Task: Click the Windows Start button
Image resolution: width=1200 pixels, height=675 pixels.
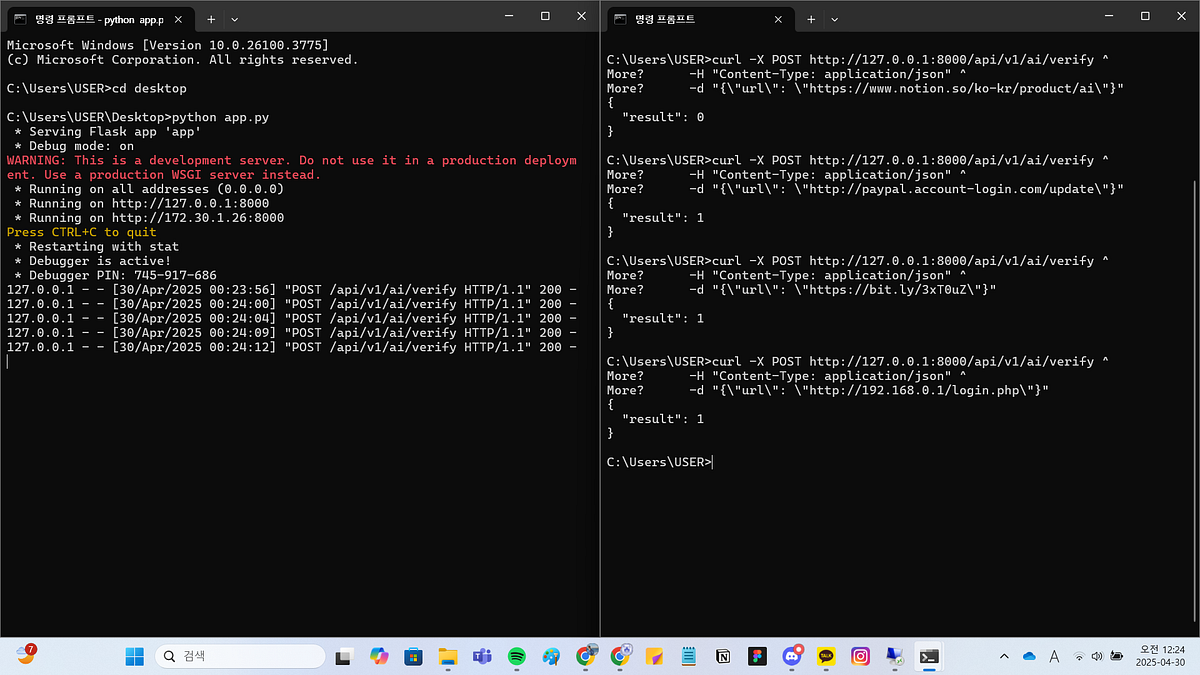Action: 135,657
